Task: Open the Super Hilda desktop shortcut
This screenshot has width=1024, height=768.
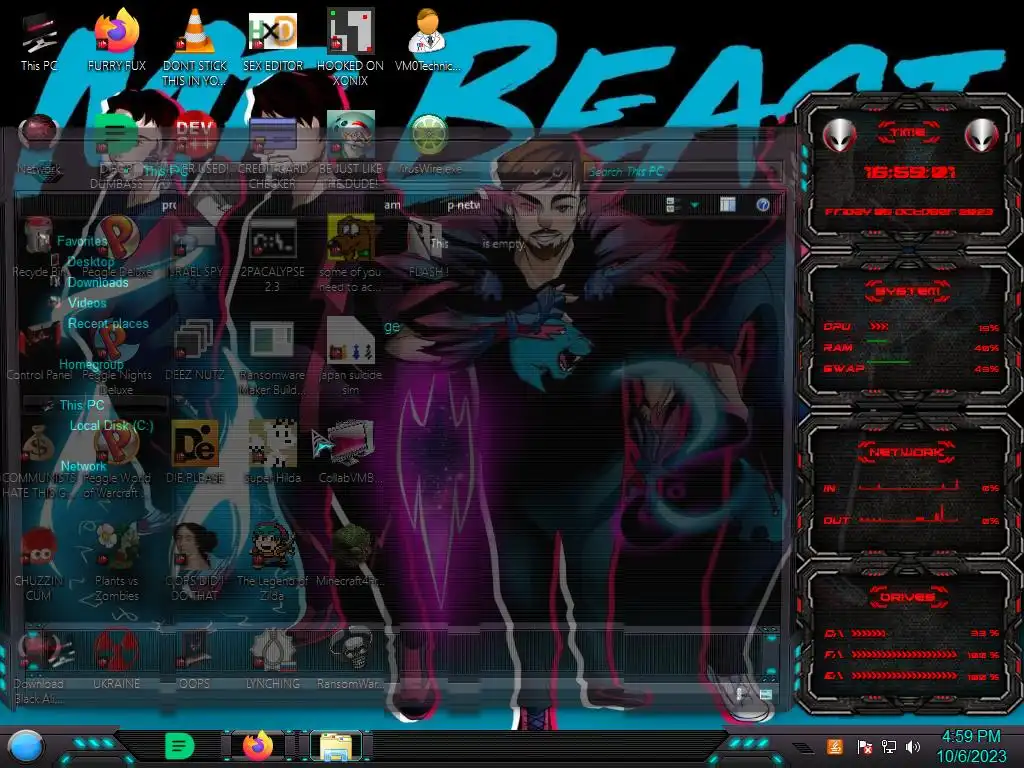Action: pyautogui.click(x=273, y=452)
